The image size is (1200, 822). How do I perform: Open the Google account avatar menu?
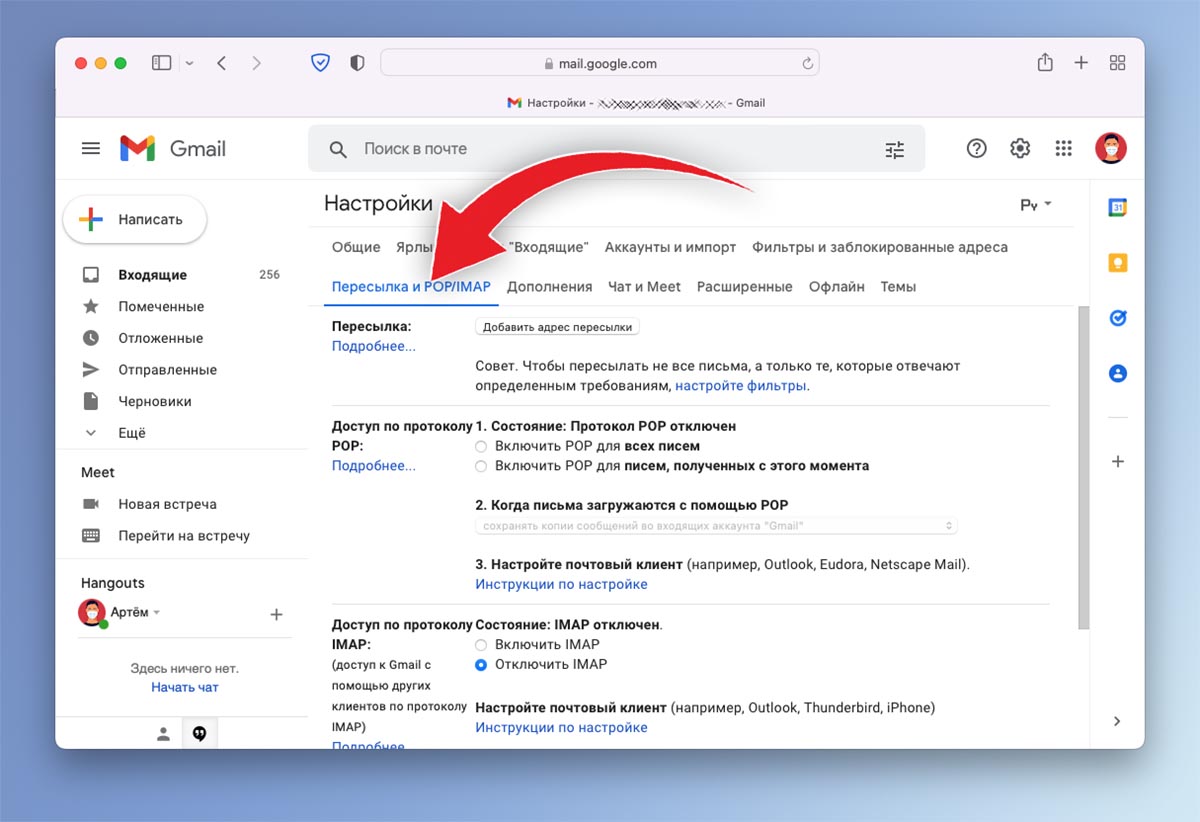click(1111, 149)
